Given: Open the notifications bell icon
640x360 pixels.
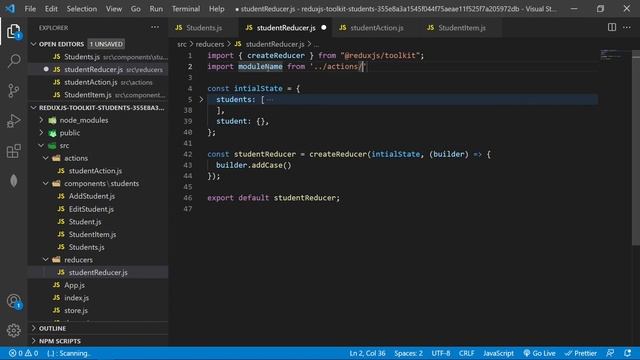Looking at the screenshot, I should (x=627, y=353).
